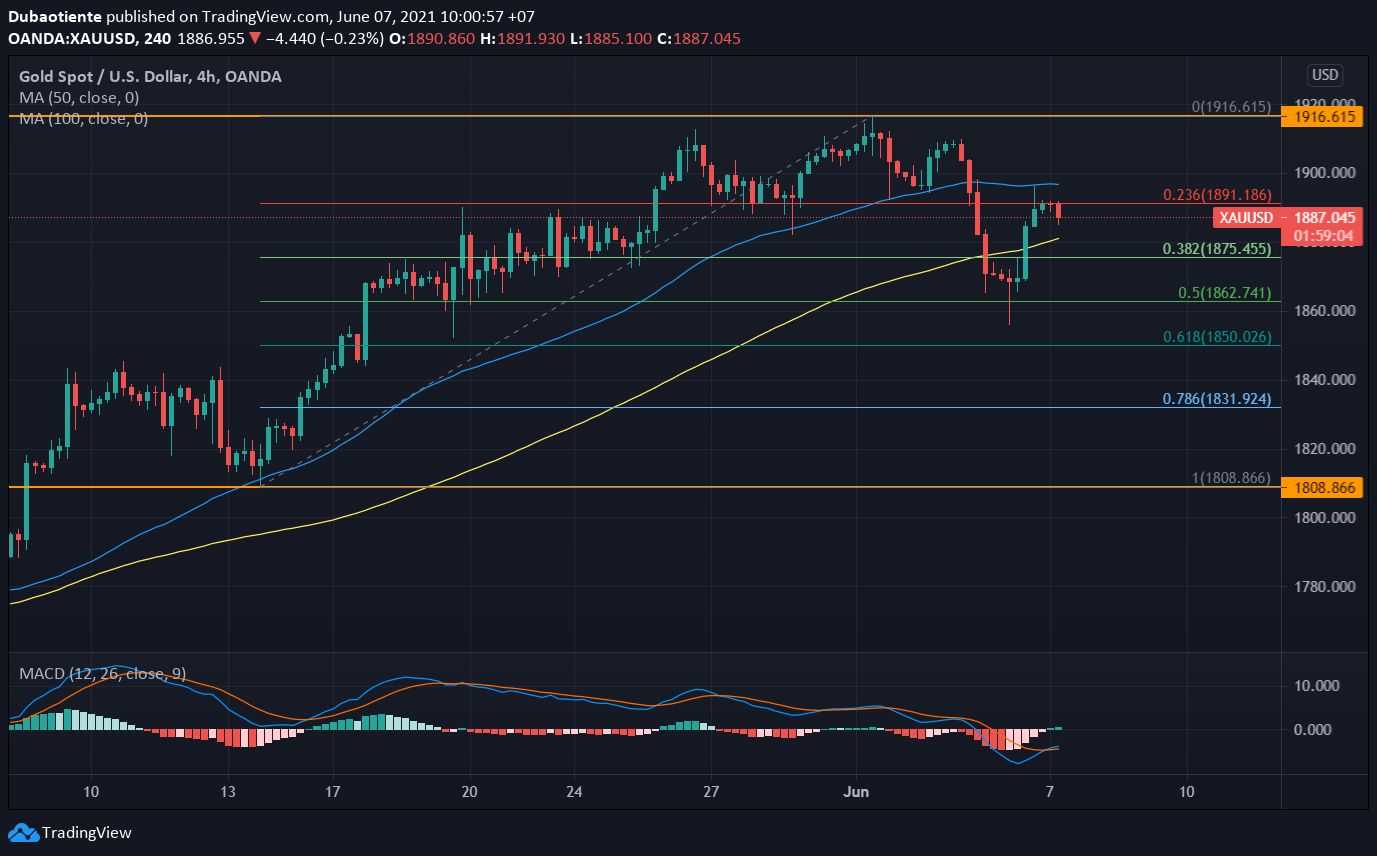Select the MACD (12, 26, close, 9) legend

[x=102, y=674]
